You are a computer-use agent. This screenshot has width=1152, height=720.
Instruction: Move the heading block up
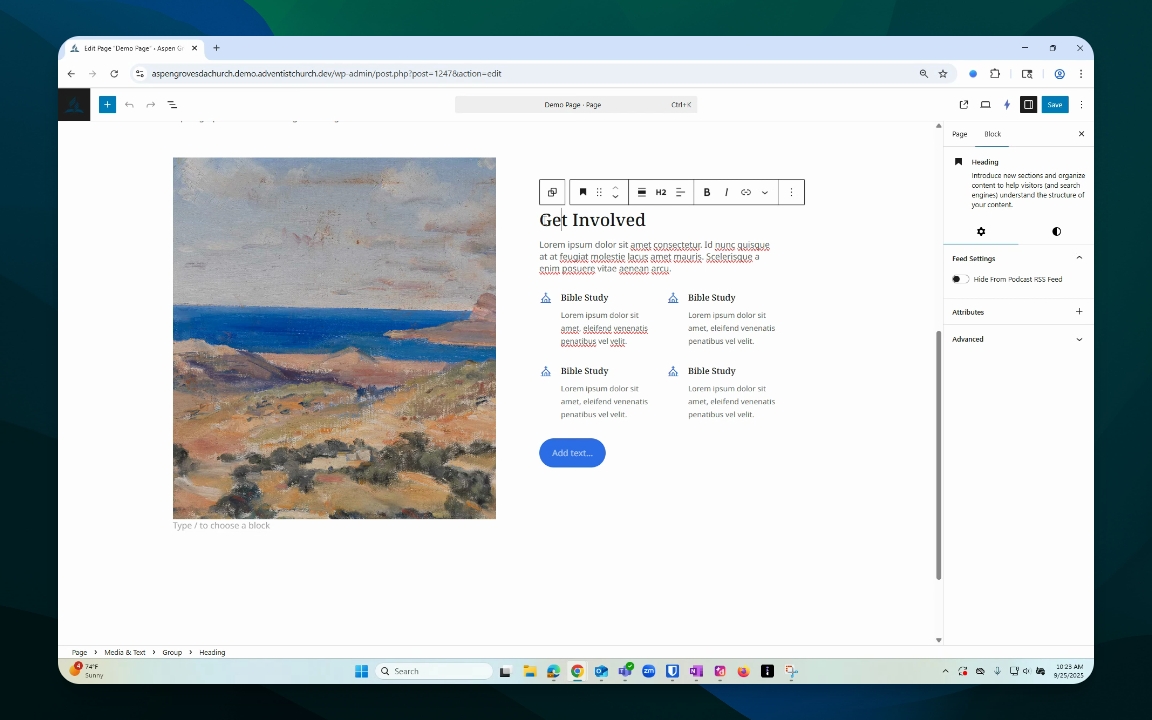click(616, 187)
